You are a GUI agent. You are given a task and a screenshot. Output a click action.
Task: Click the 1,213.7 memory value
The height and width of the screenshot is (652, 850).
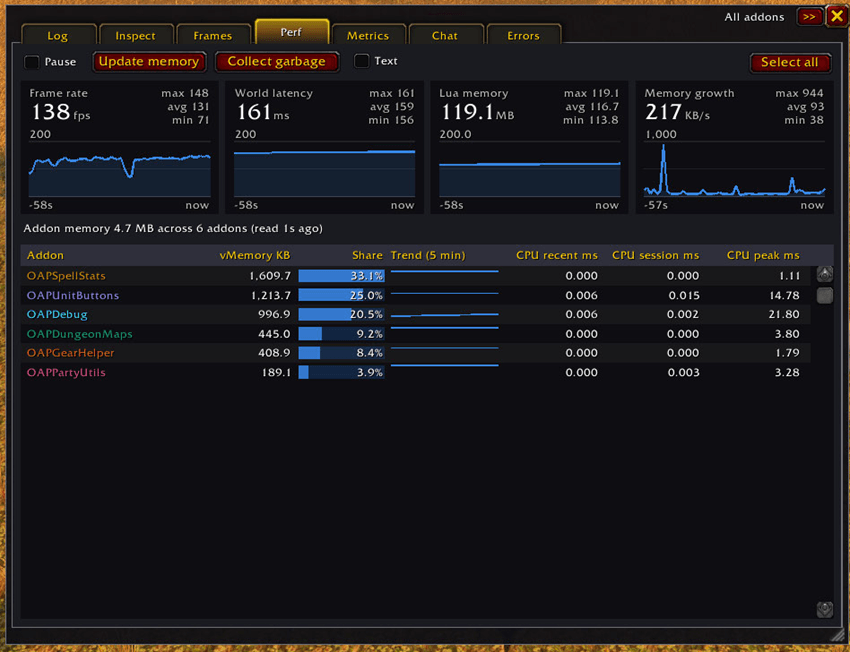[x=271, y=295]
